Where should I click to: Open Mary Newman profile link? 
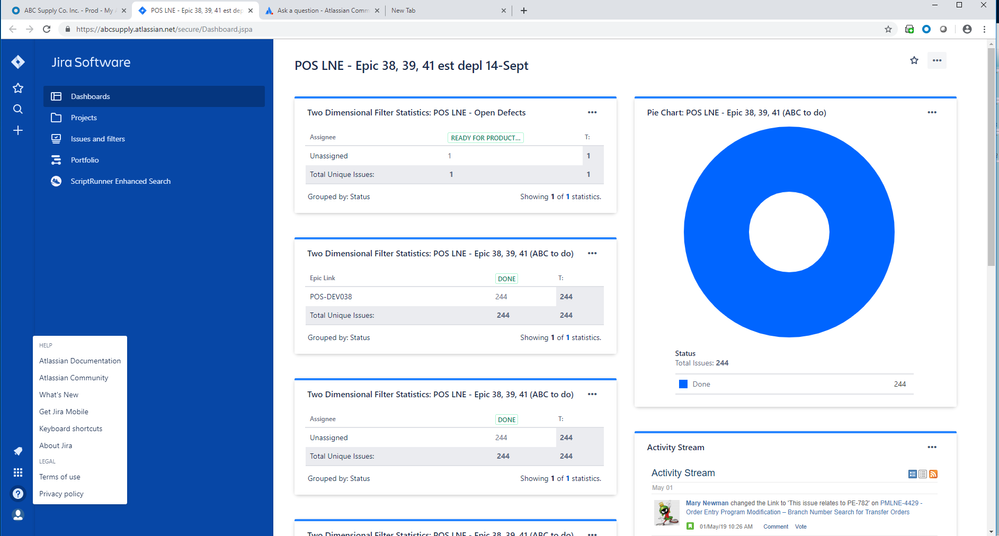click(x=707, y=503)
